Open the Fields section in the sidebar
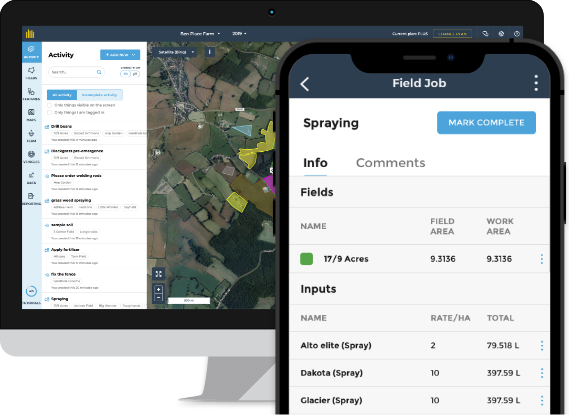The image size is (569, 415). [x=32, y=73]
